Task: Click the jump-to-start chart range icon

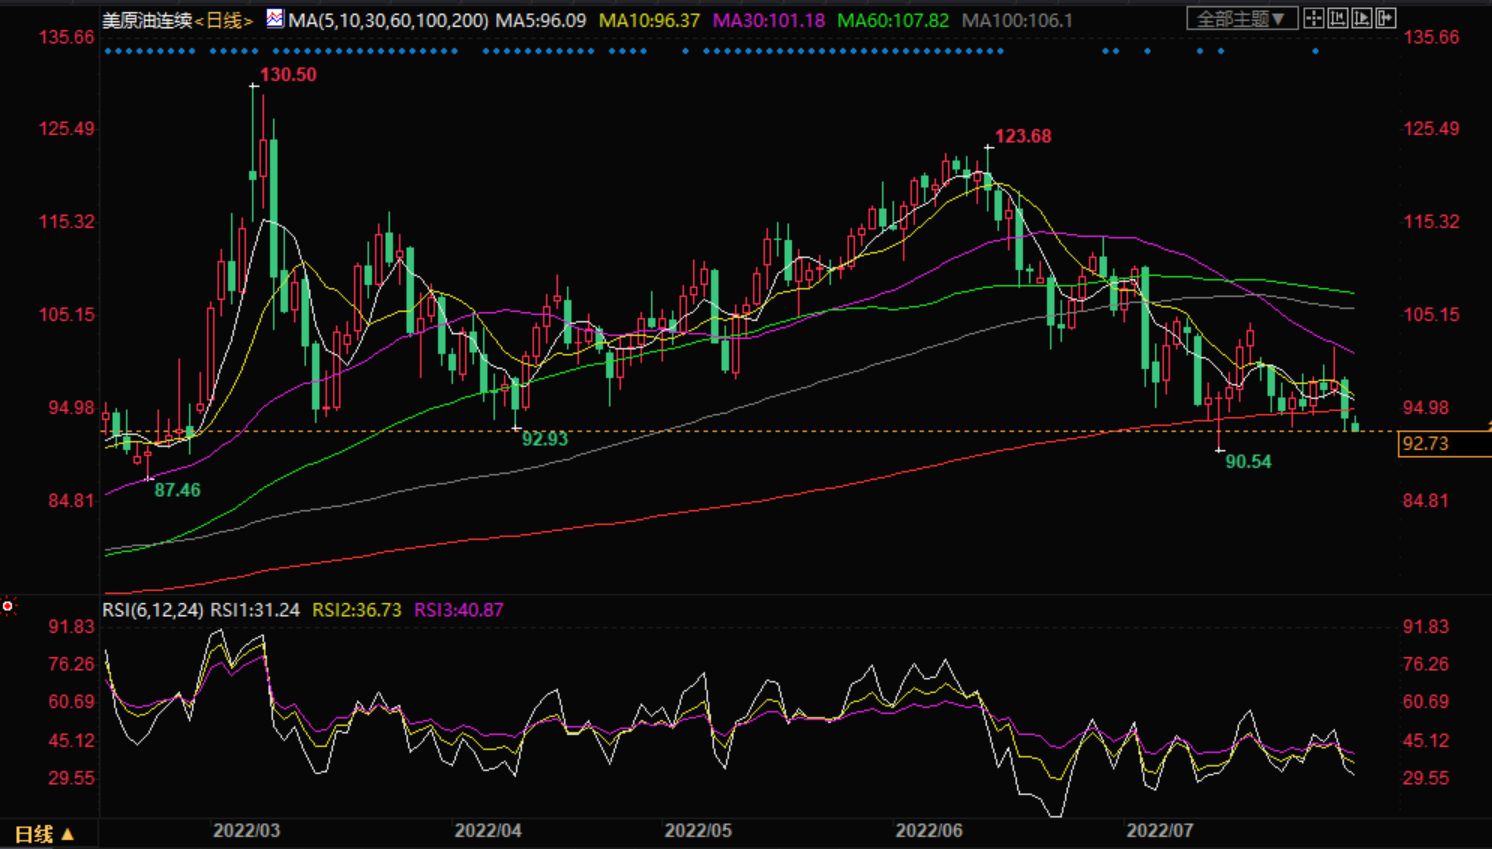Action: click(1338, 19)
